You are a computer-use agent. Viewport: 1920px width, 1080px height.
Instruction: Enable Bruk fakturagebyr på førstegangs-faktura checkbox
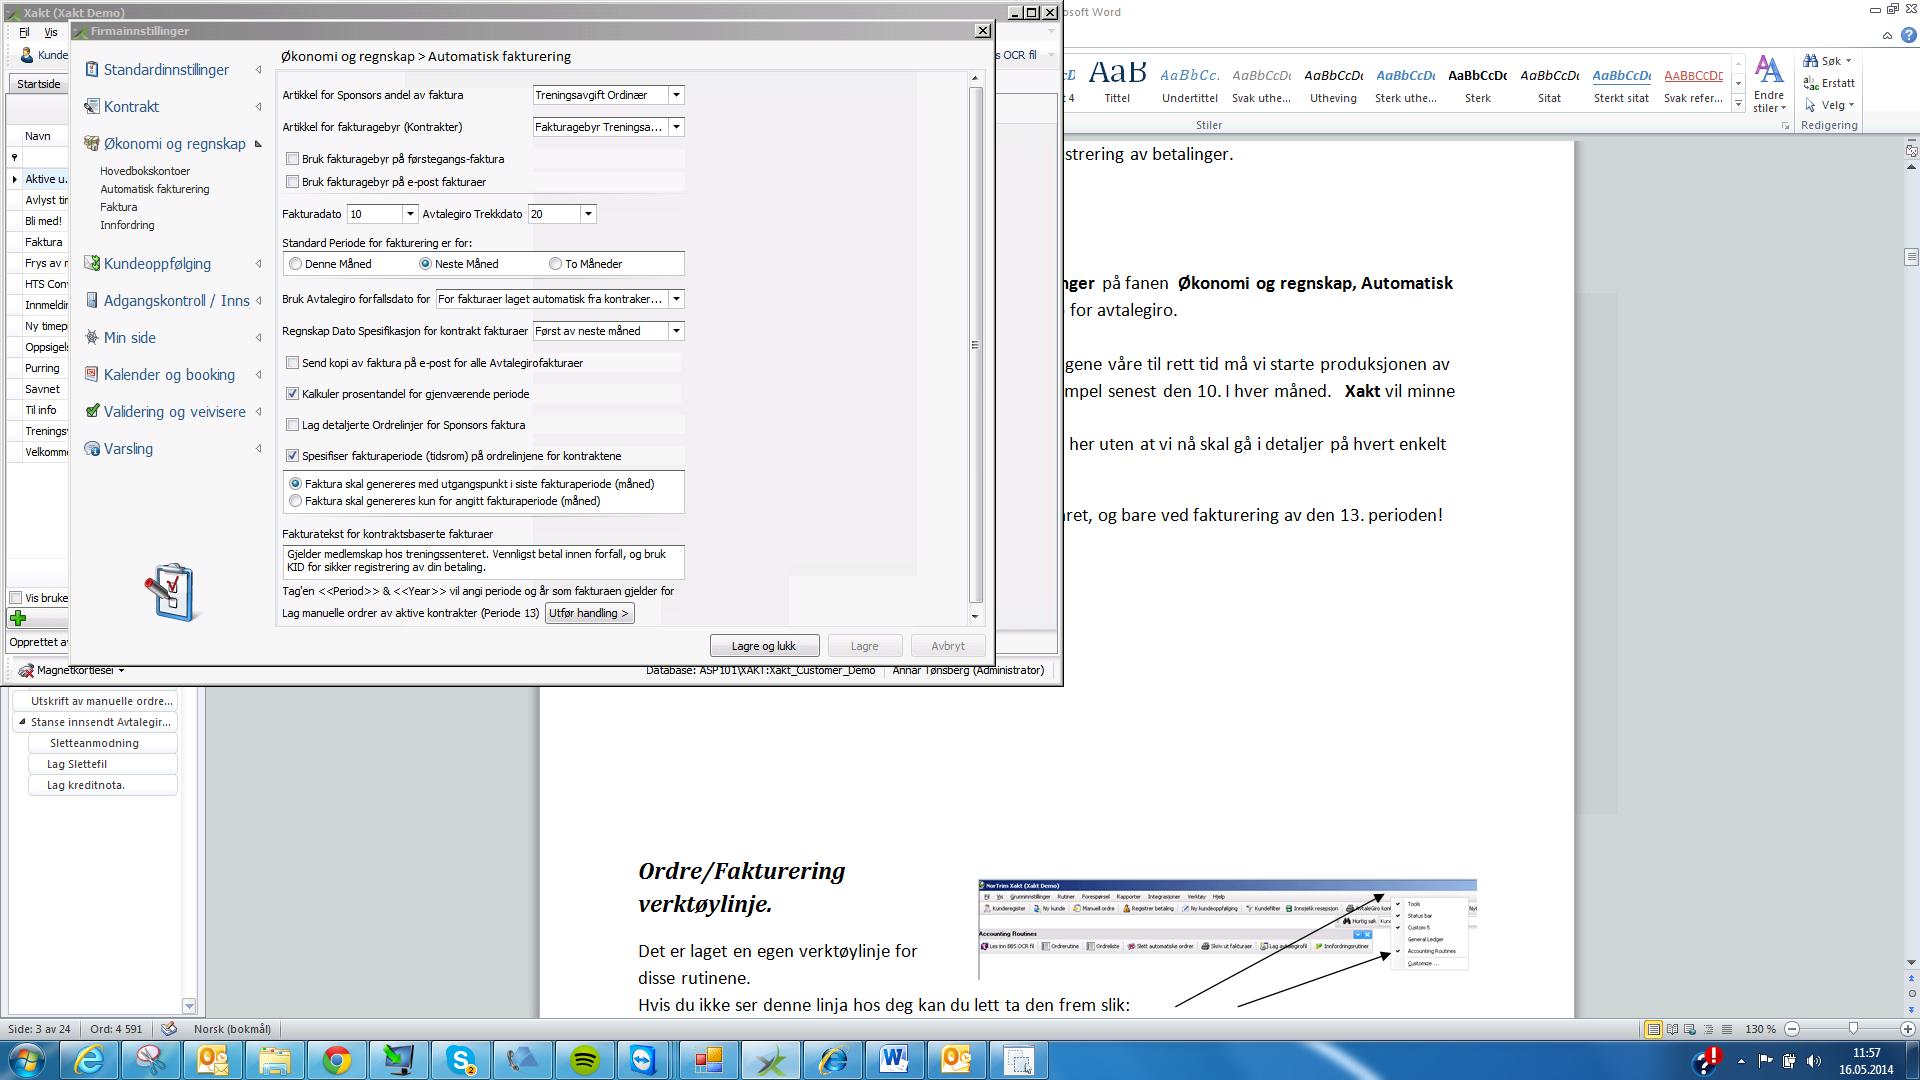[293, 158]
